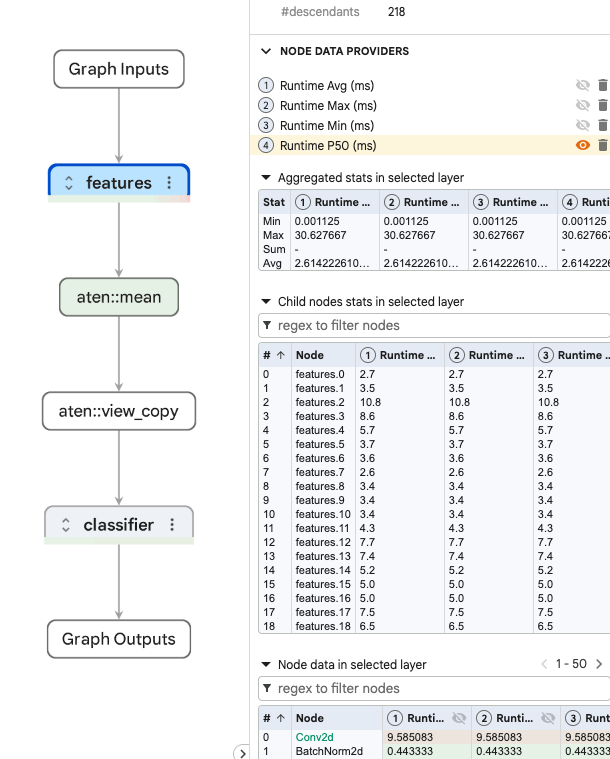Image resolution: width=610 pixels, height=759 pixels.
Task: Show Runtime Min (ms) data overlay
Action: pos(582,125)
